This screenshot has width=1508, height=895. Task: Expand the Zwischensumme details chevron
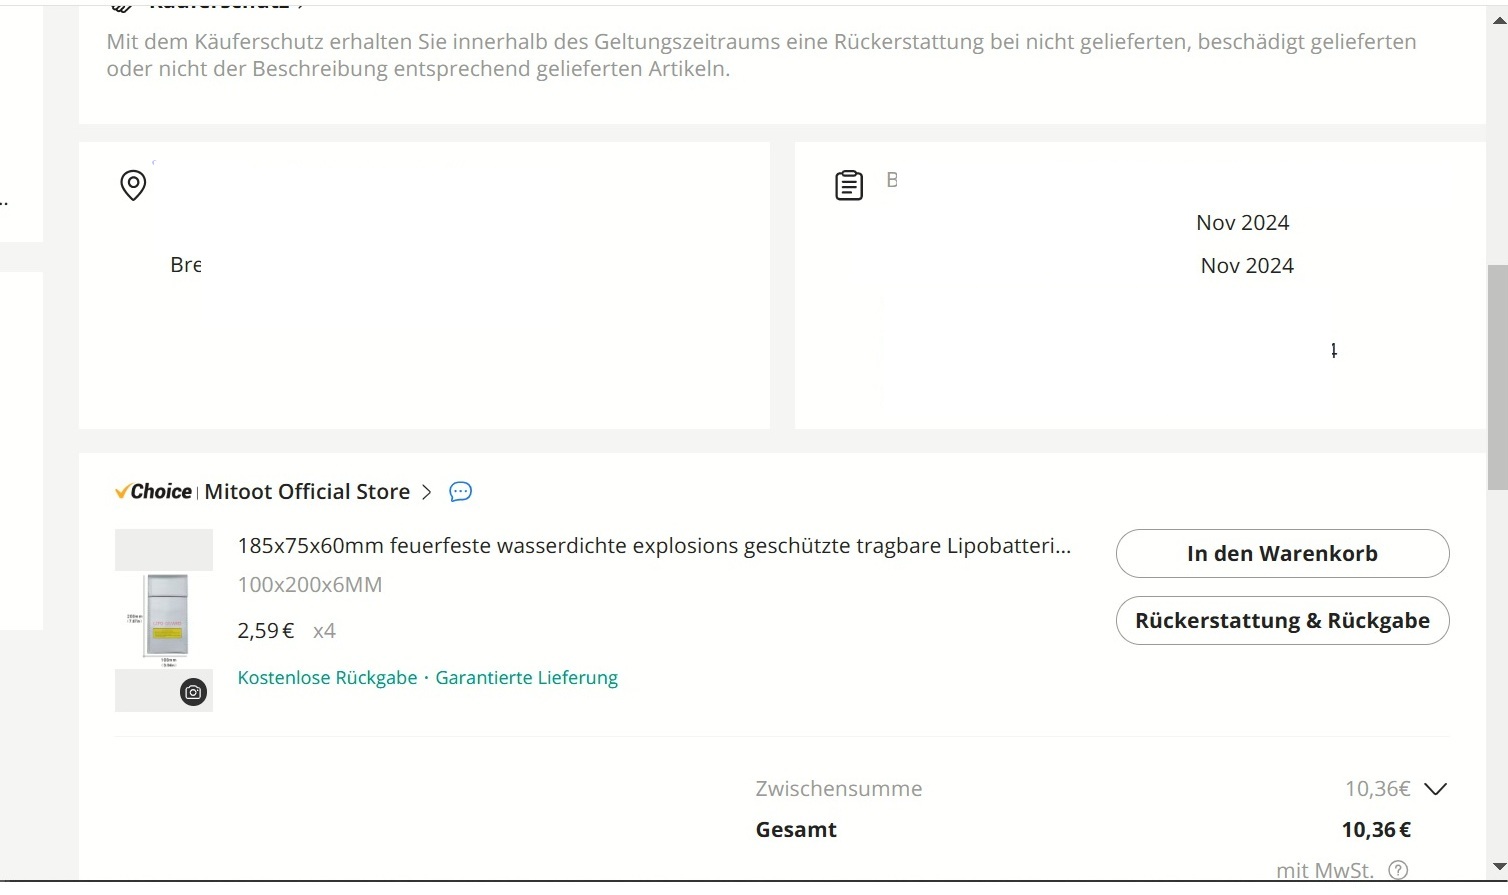(1435, 789)
